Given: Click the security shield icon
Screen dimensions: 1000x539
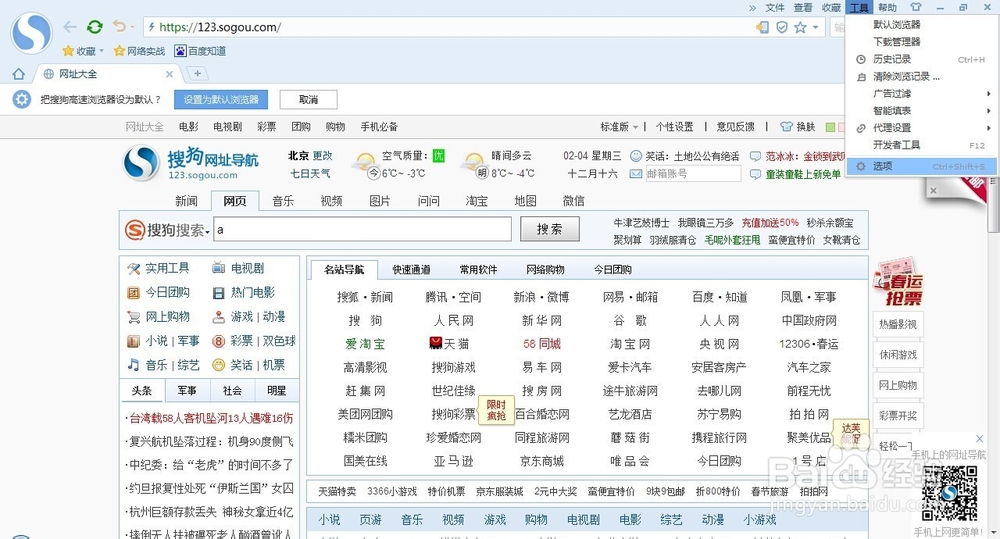Looking at the screenshot, I should point(781,27).
